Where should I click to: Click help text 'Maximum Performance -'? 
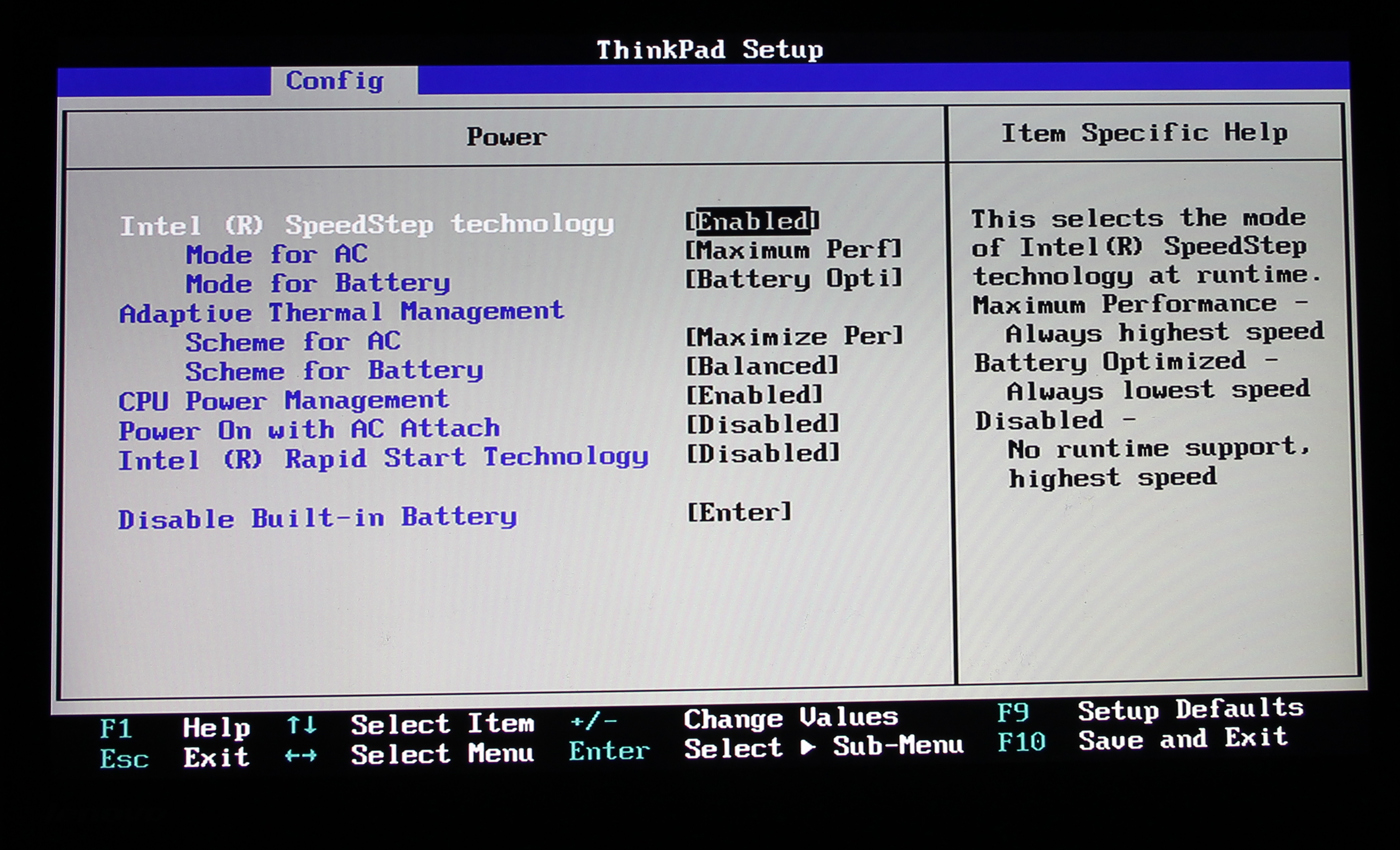(1140, 304)
